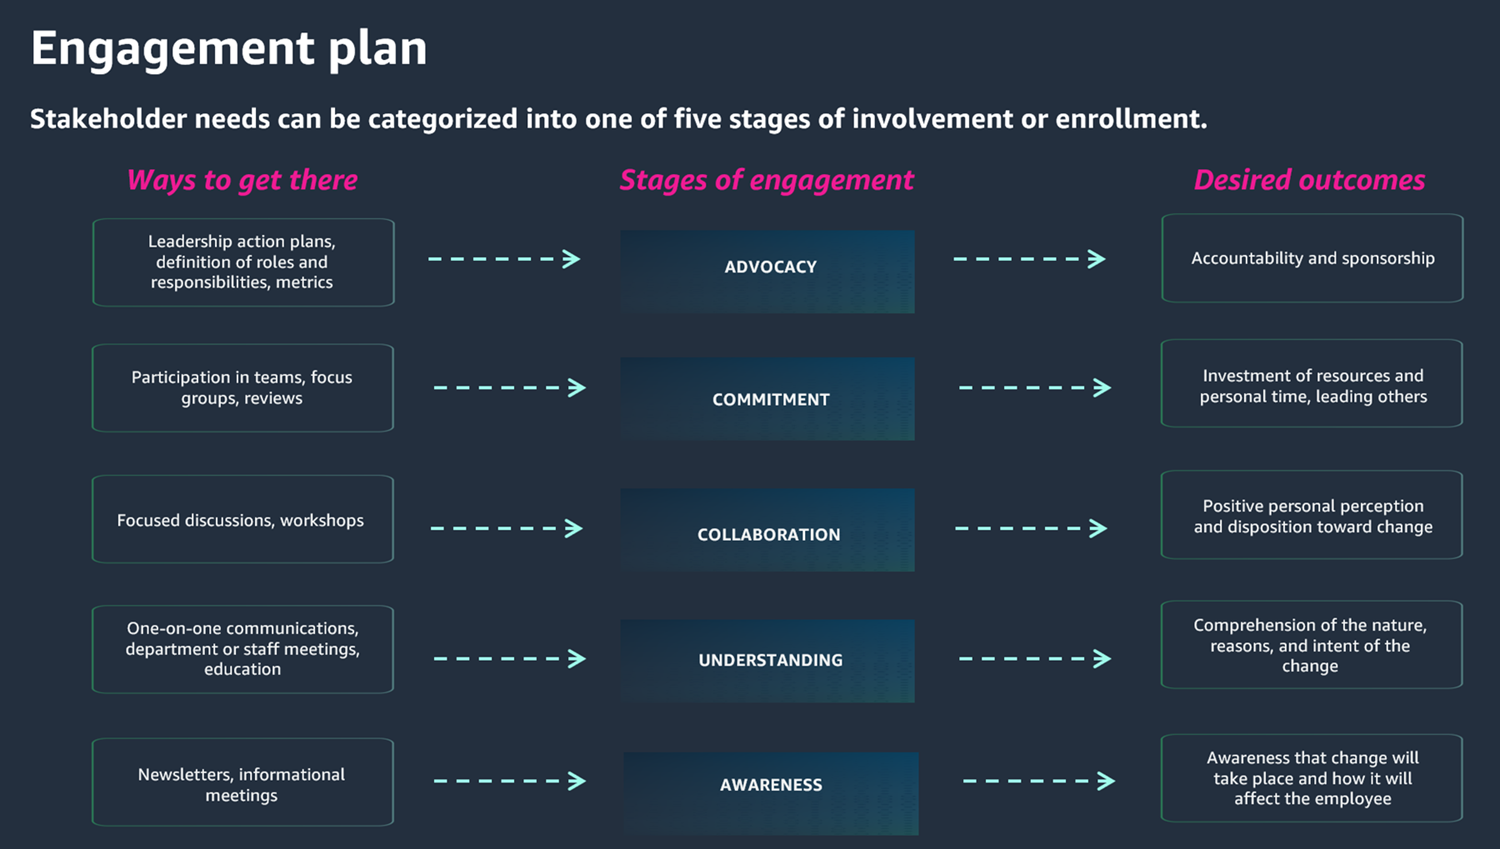Click the dashed arrow pointing to ADVOCACY
This screenshot has width=1500, height=849.
click(504, 259)
